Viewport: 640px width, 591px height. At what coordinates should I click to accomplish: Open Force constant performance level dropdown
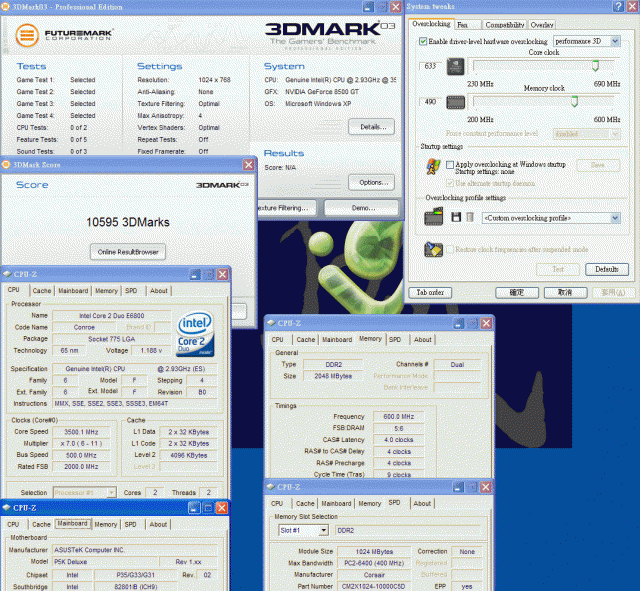[615, 133]
